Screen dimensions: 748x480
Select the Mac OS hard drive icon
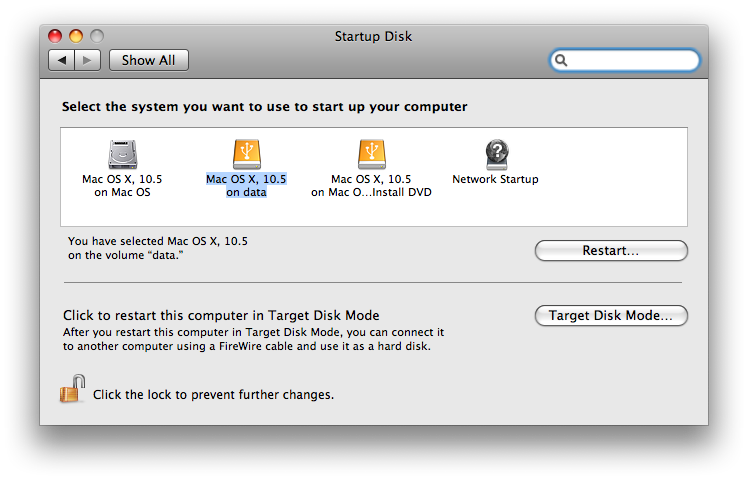coord(122,153)
